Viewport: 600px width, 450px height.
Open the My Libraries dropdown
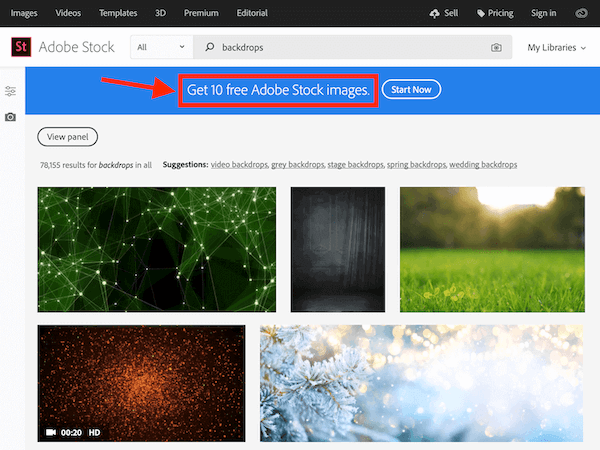click(x=554, y=47)
